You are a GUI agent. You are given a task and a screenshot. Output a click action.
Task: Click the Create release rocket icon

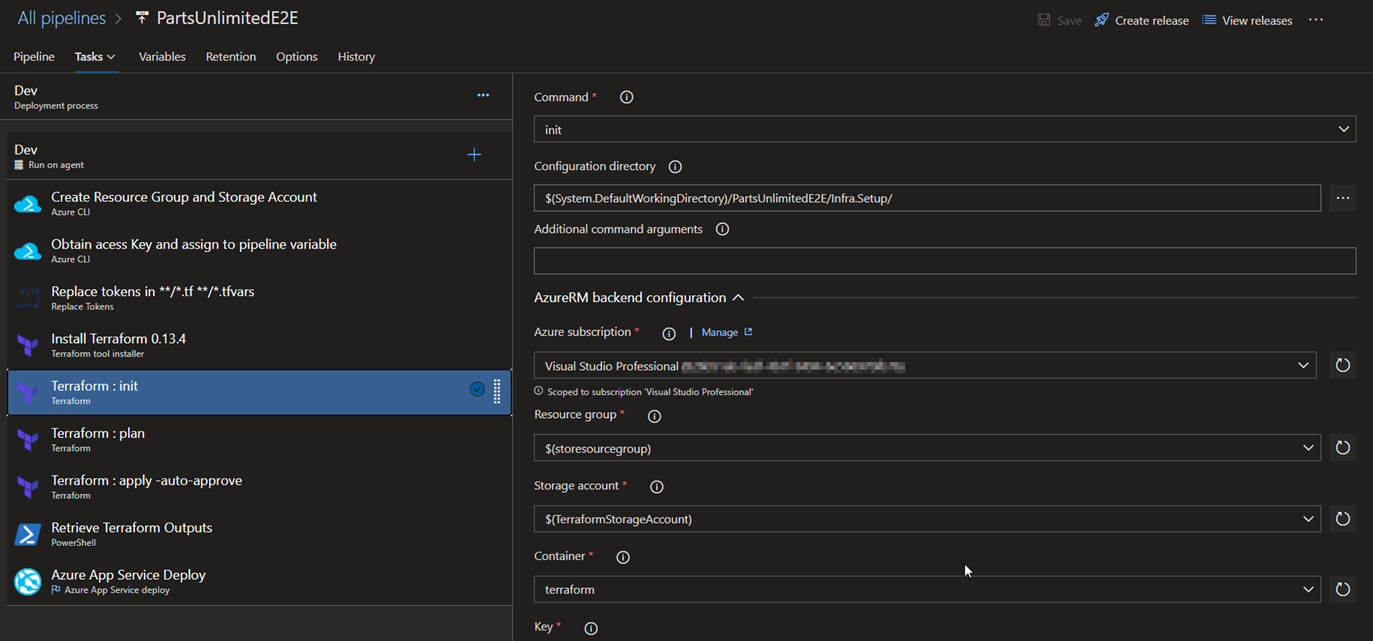(x=1102, y=20)
